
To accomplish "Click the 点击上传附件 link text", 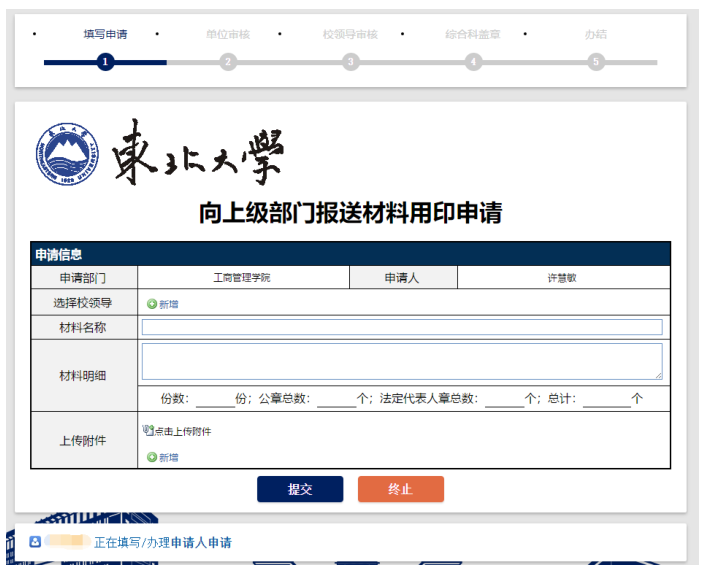I will 182,432.
